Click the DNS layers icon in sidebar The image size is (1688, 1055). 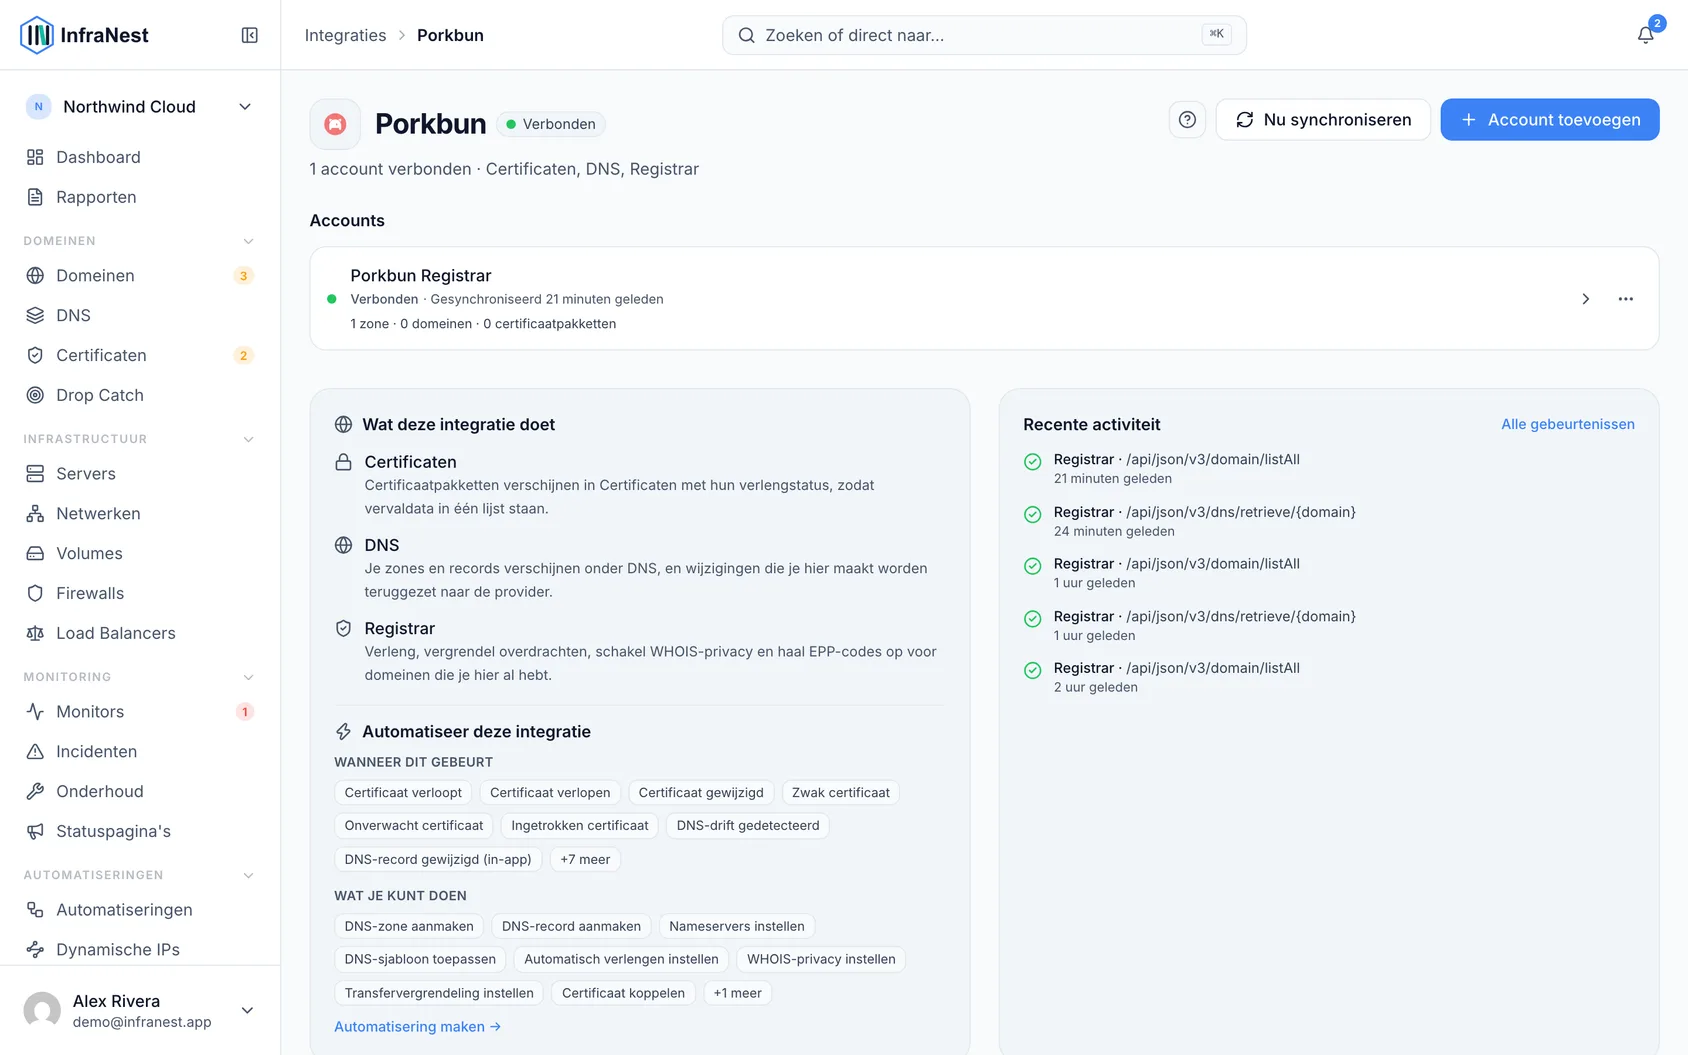click(x=35, y=315)
